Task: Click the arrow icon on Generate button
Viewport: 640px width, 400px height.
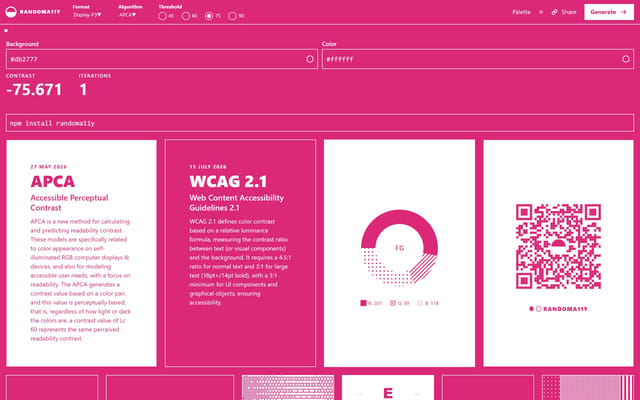Action: pos(623,12)
